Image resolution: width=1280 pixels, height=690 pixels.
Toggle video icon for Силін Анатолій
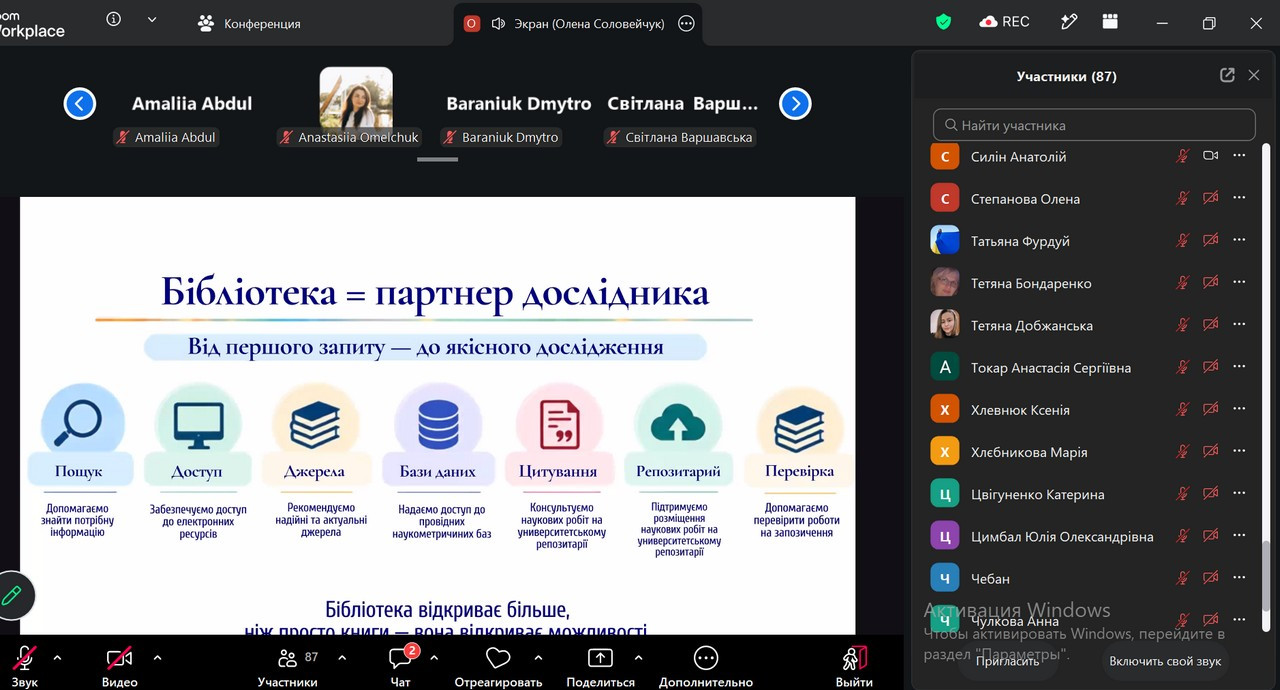[x=1210, y=156]
